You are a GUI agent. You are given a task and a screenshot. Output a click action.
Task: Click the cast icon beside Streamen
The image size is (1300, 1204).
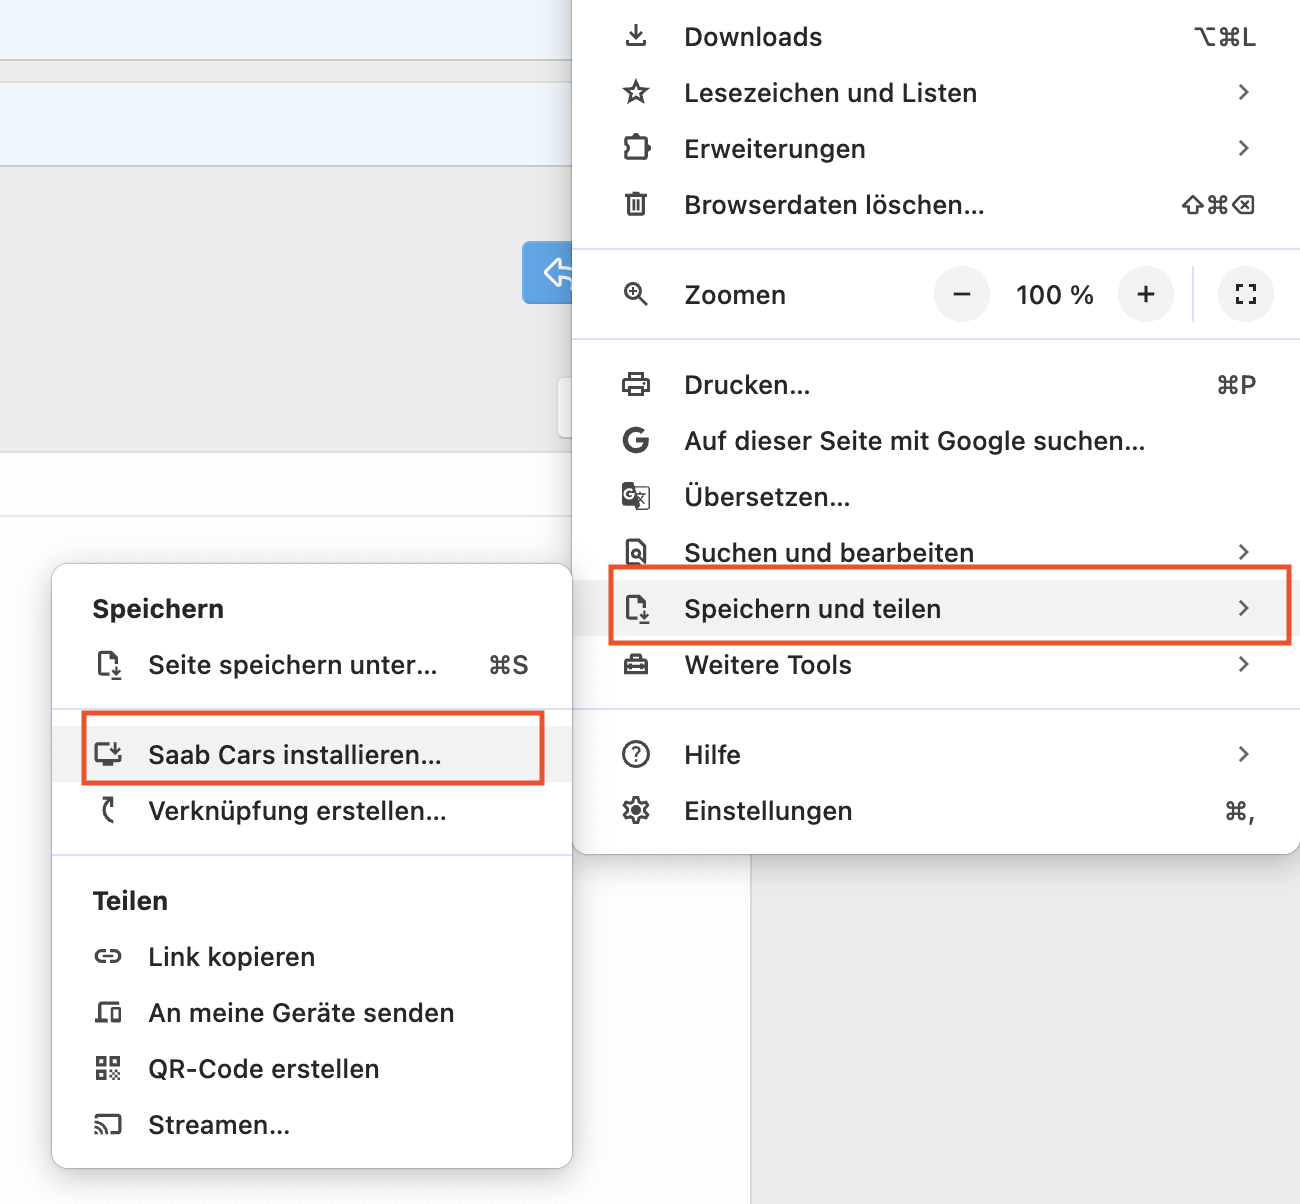pos(108,1124)
